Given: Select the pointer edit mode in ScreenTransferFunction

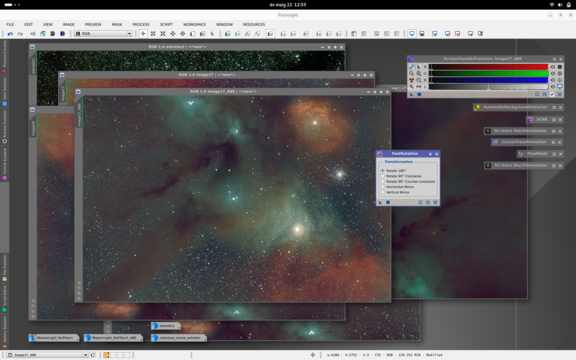Looking at the screenshot, I should tap(418, 67).
